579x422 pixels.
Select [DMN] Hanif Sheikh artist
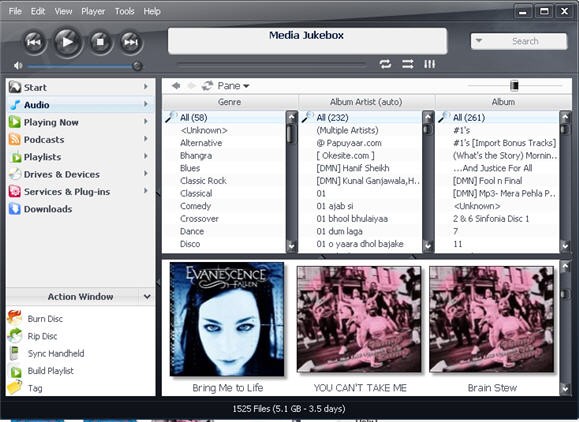coord(353,168)
